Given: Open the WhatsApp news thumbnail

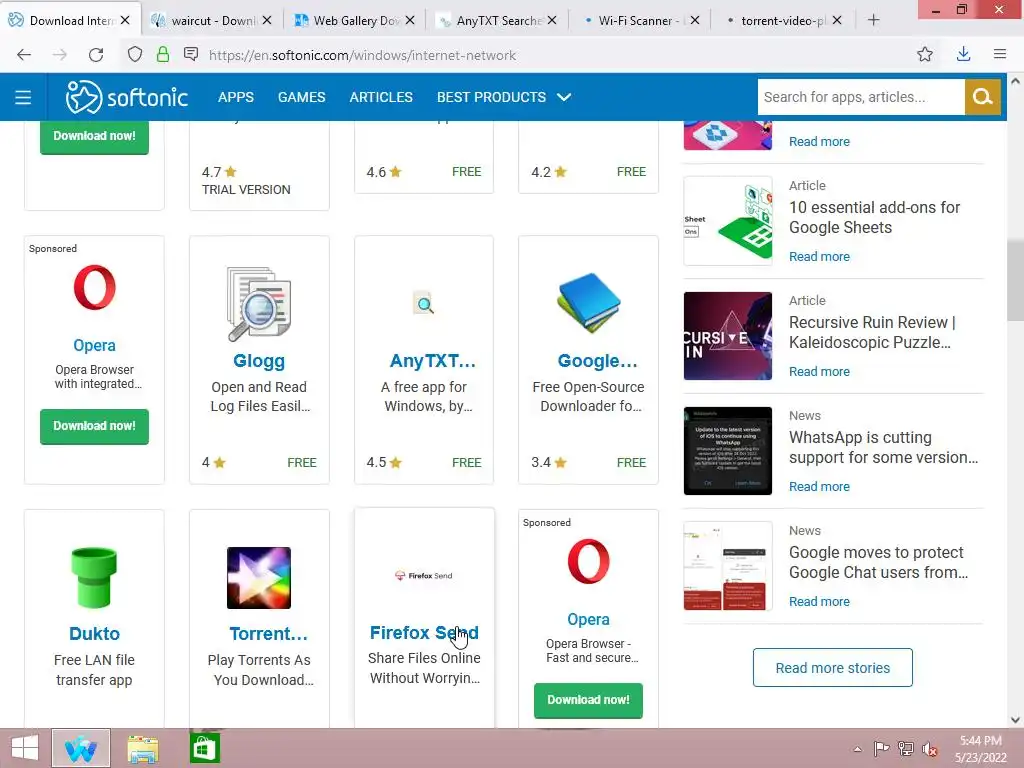Looking at the screenshot, I should coord(728,451).
